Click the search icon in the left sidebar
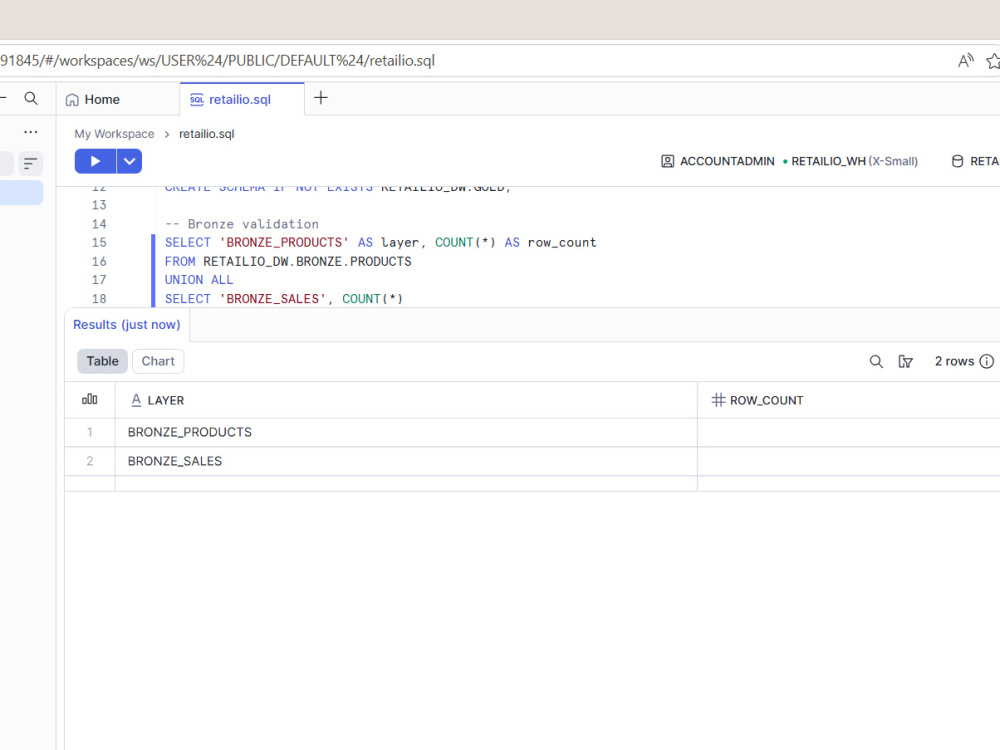Viewport: 1000px width, 750px height. click(x=31, y=98)
